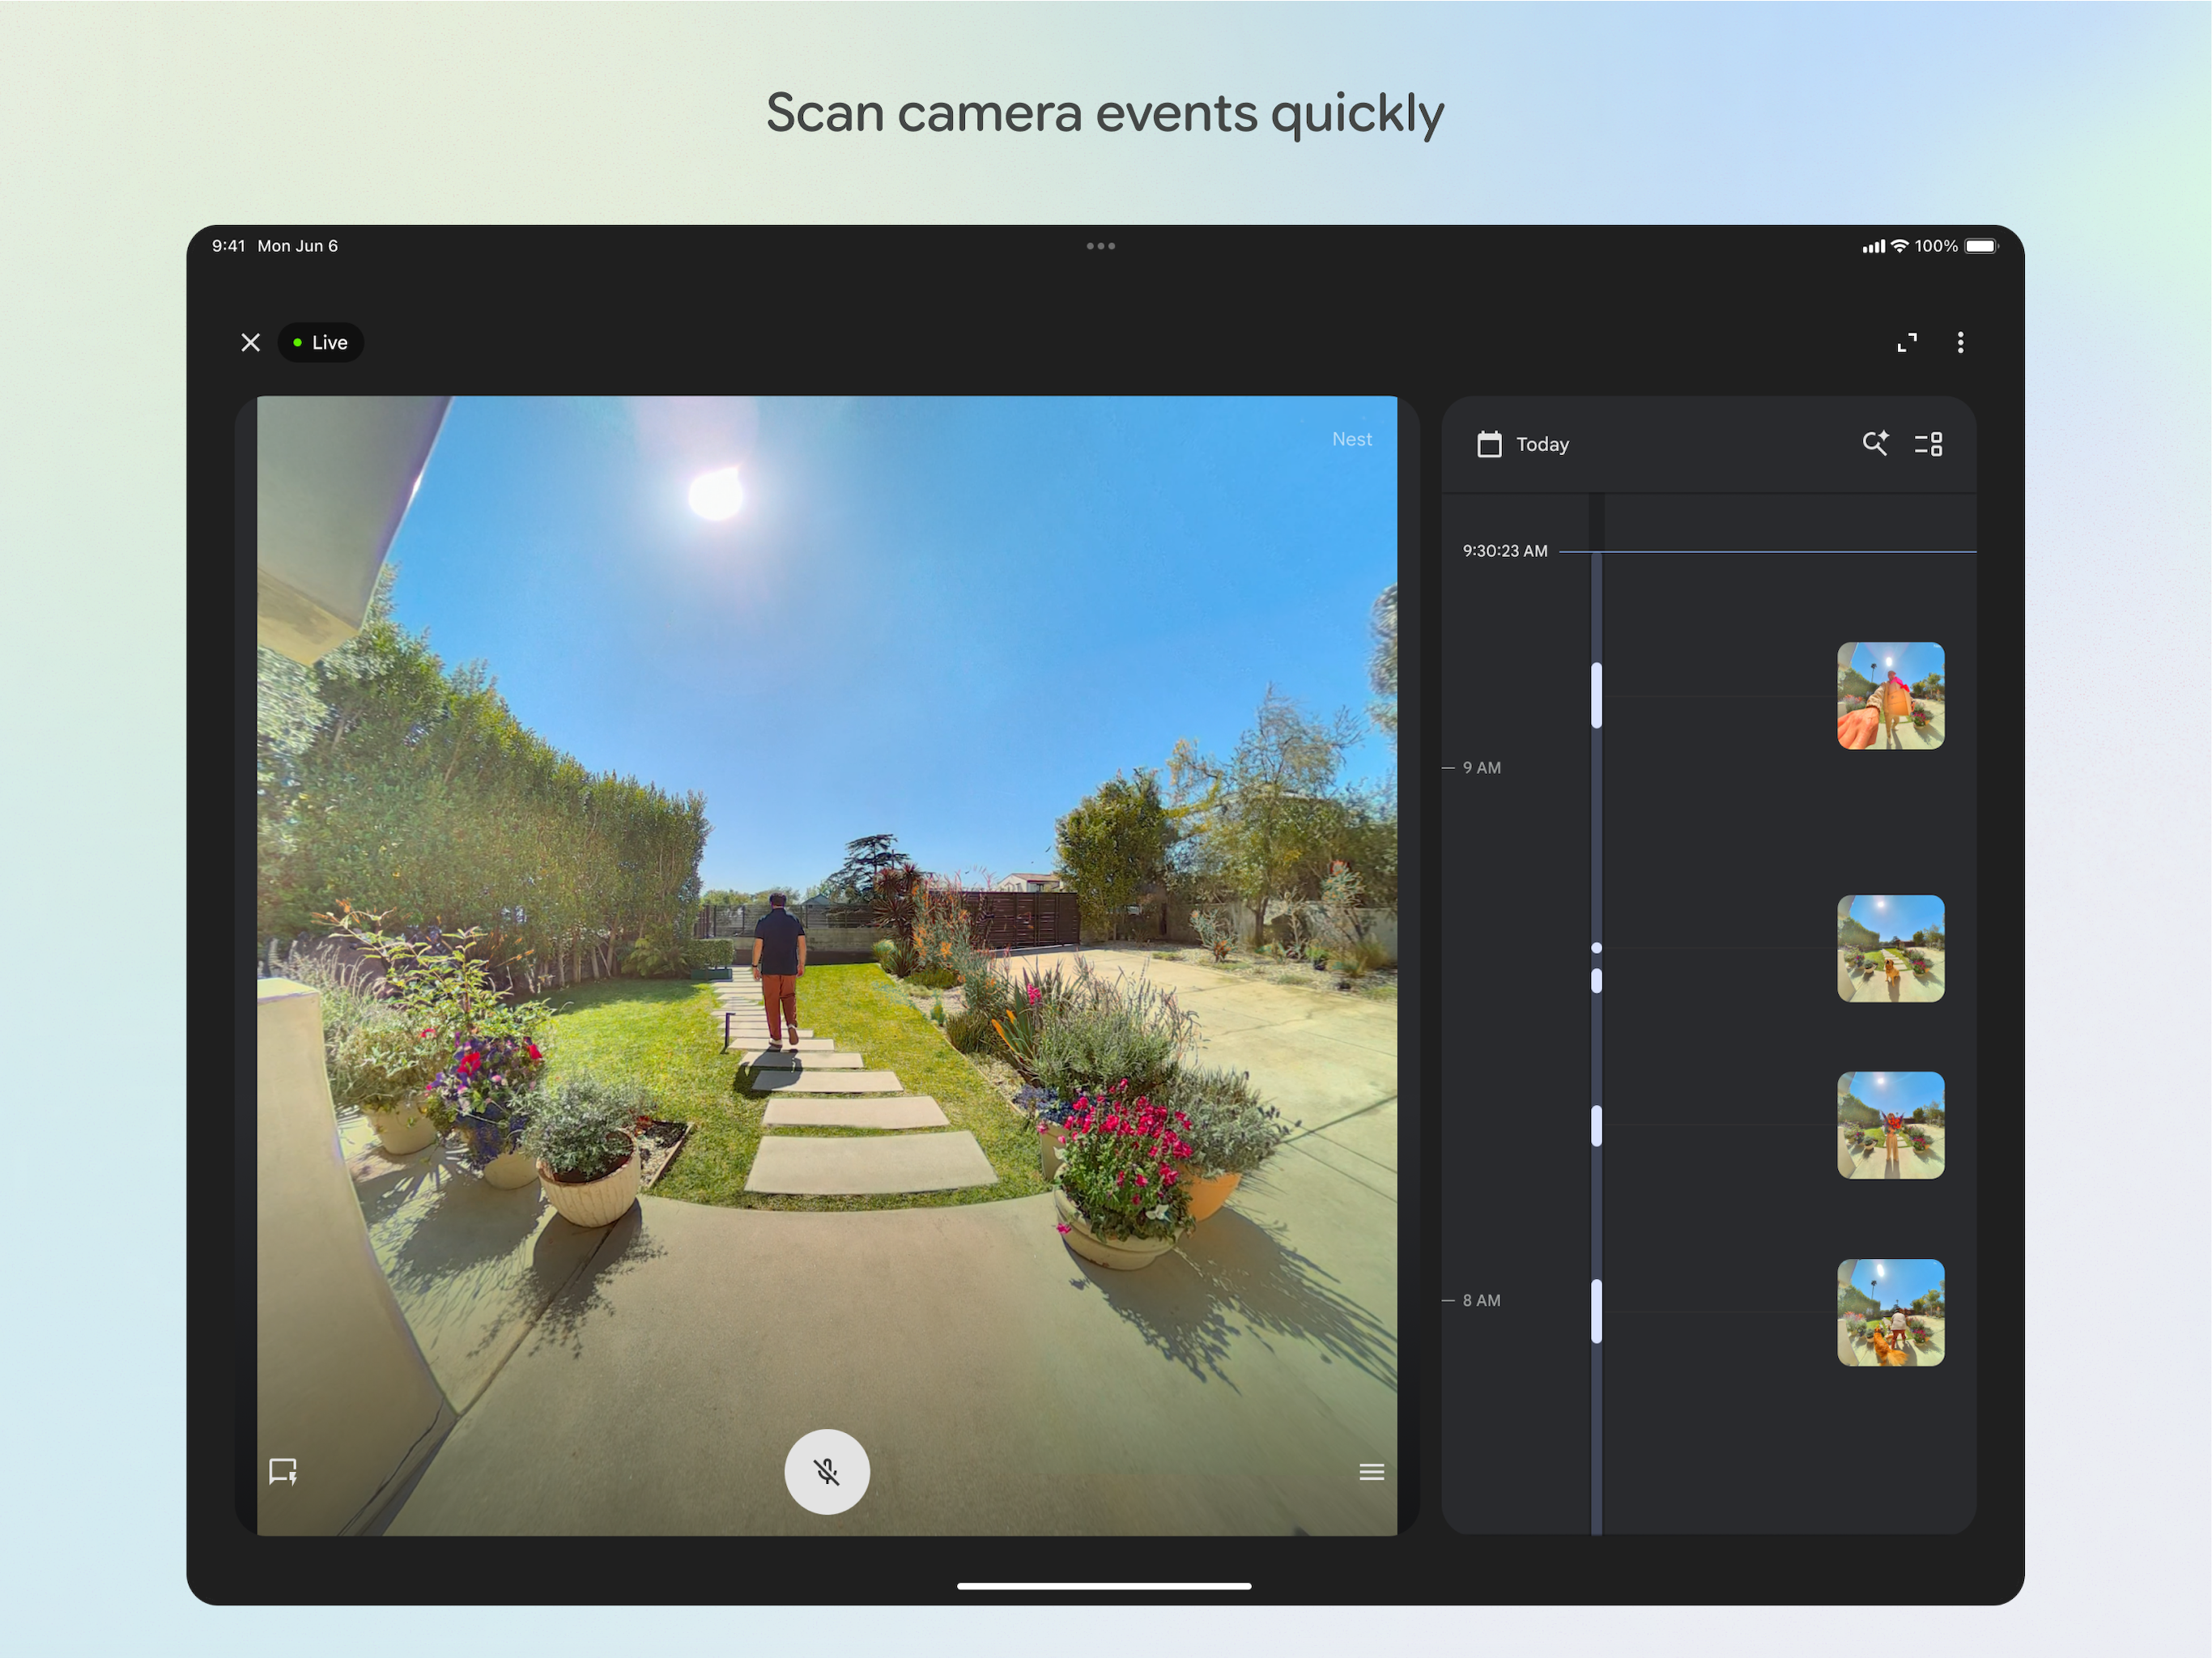Viewport: 2212px width, 1658px height.
Task: Tap the multitasking three dots at top
Action: [1100, 246]
